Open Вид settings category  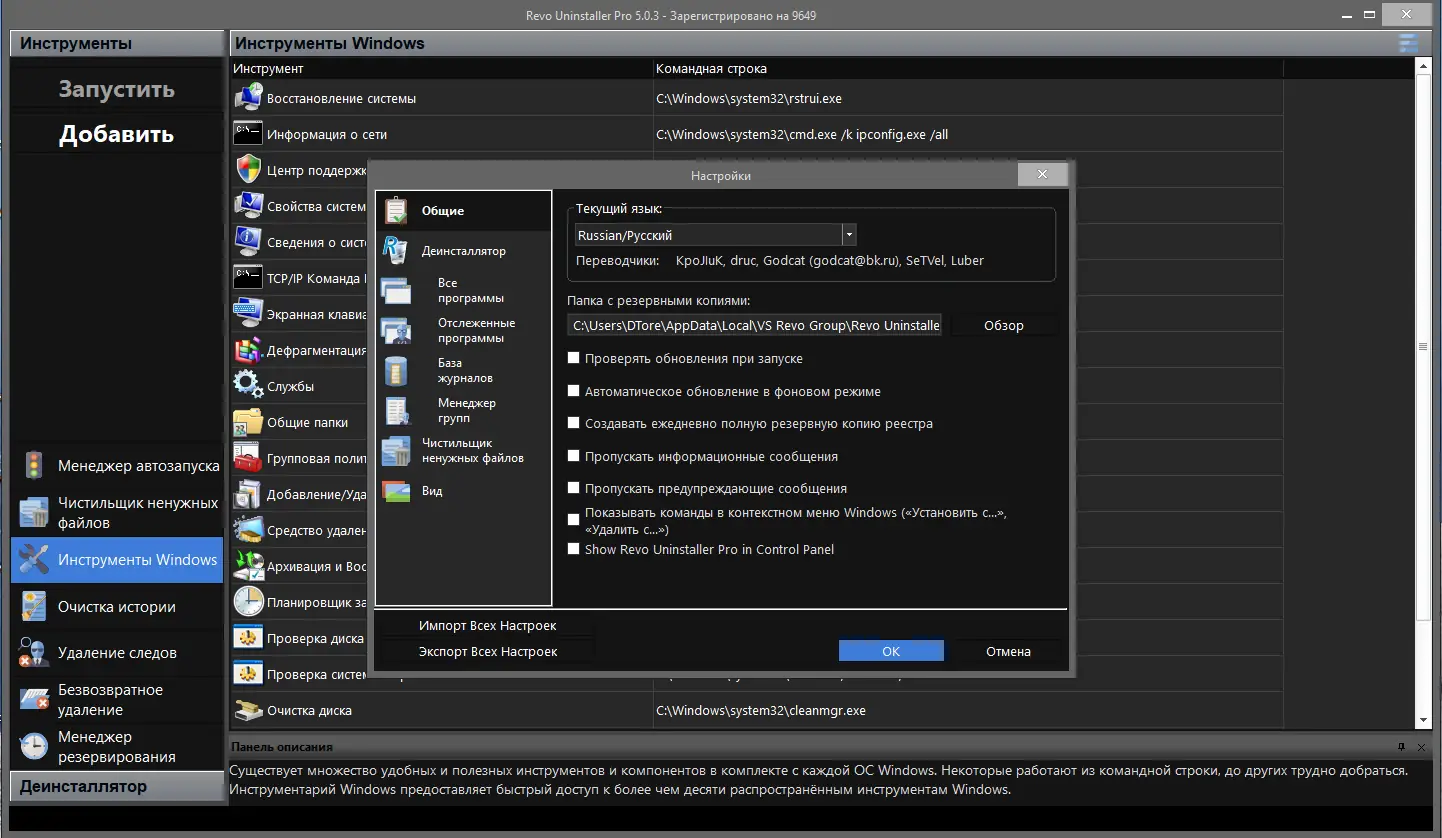pos(464,491)
